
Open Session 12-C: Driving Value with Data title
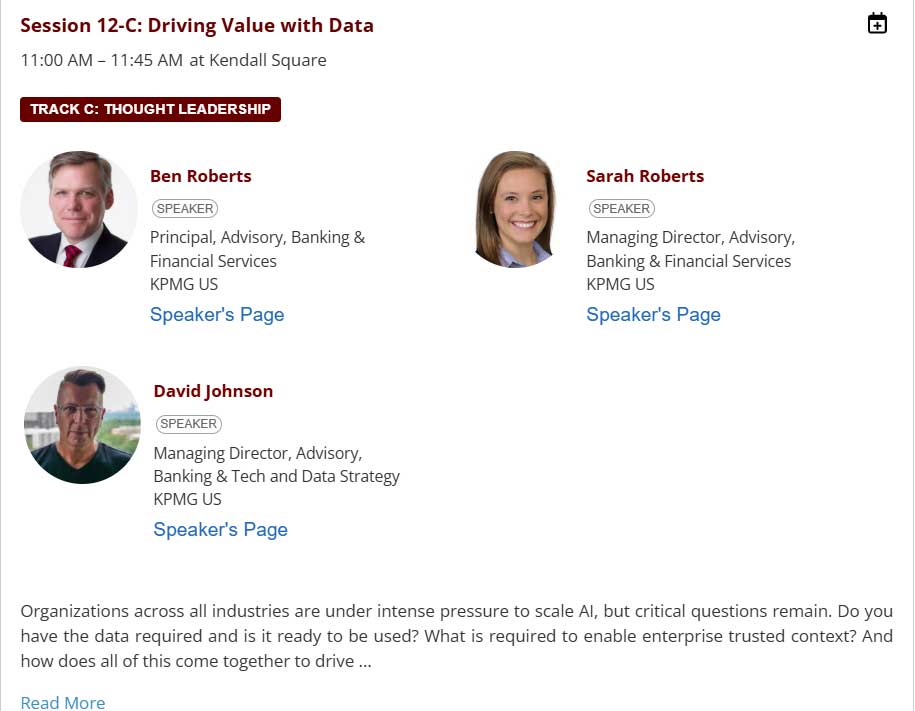(197, 26)
